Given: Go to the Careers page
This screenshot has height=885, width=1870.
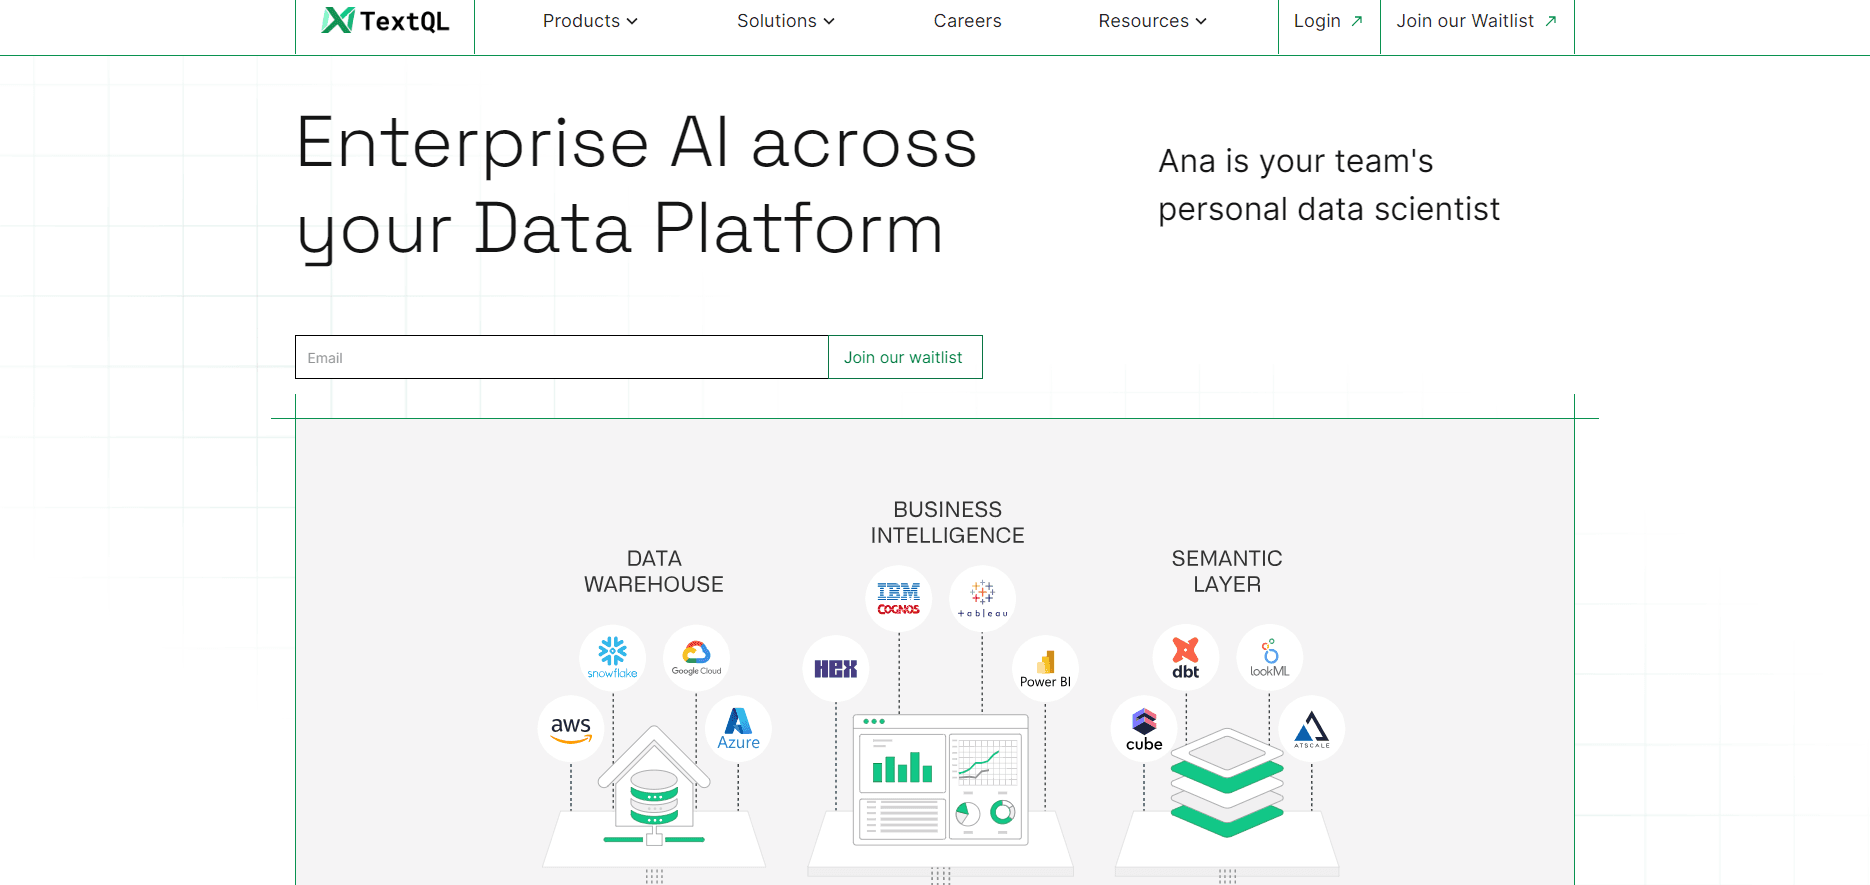Looking at the screenshot, I should [x=967, y=21].
